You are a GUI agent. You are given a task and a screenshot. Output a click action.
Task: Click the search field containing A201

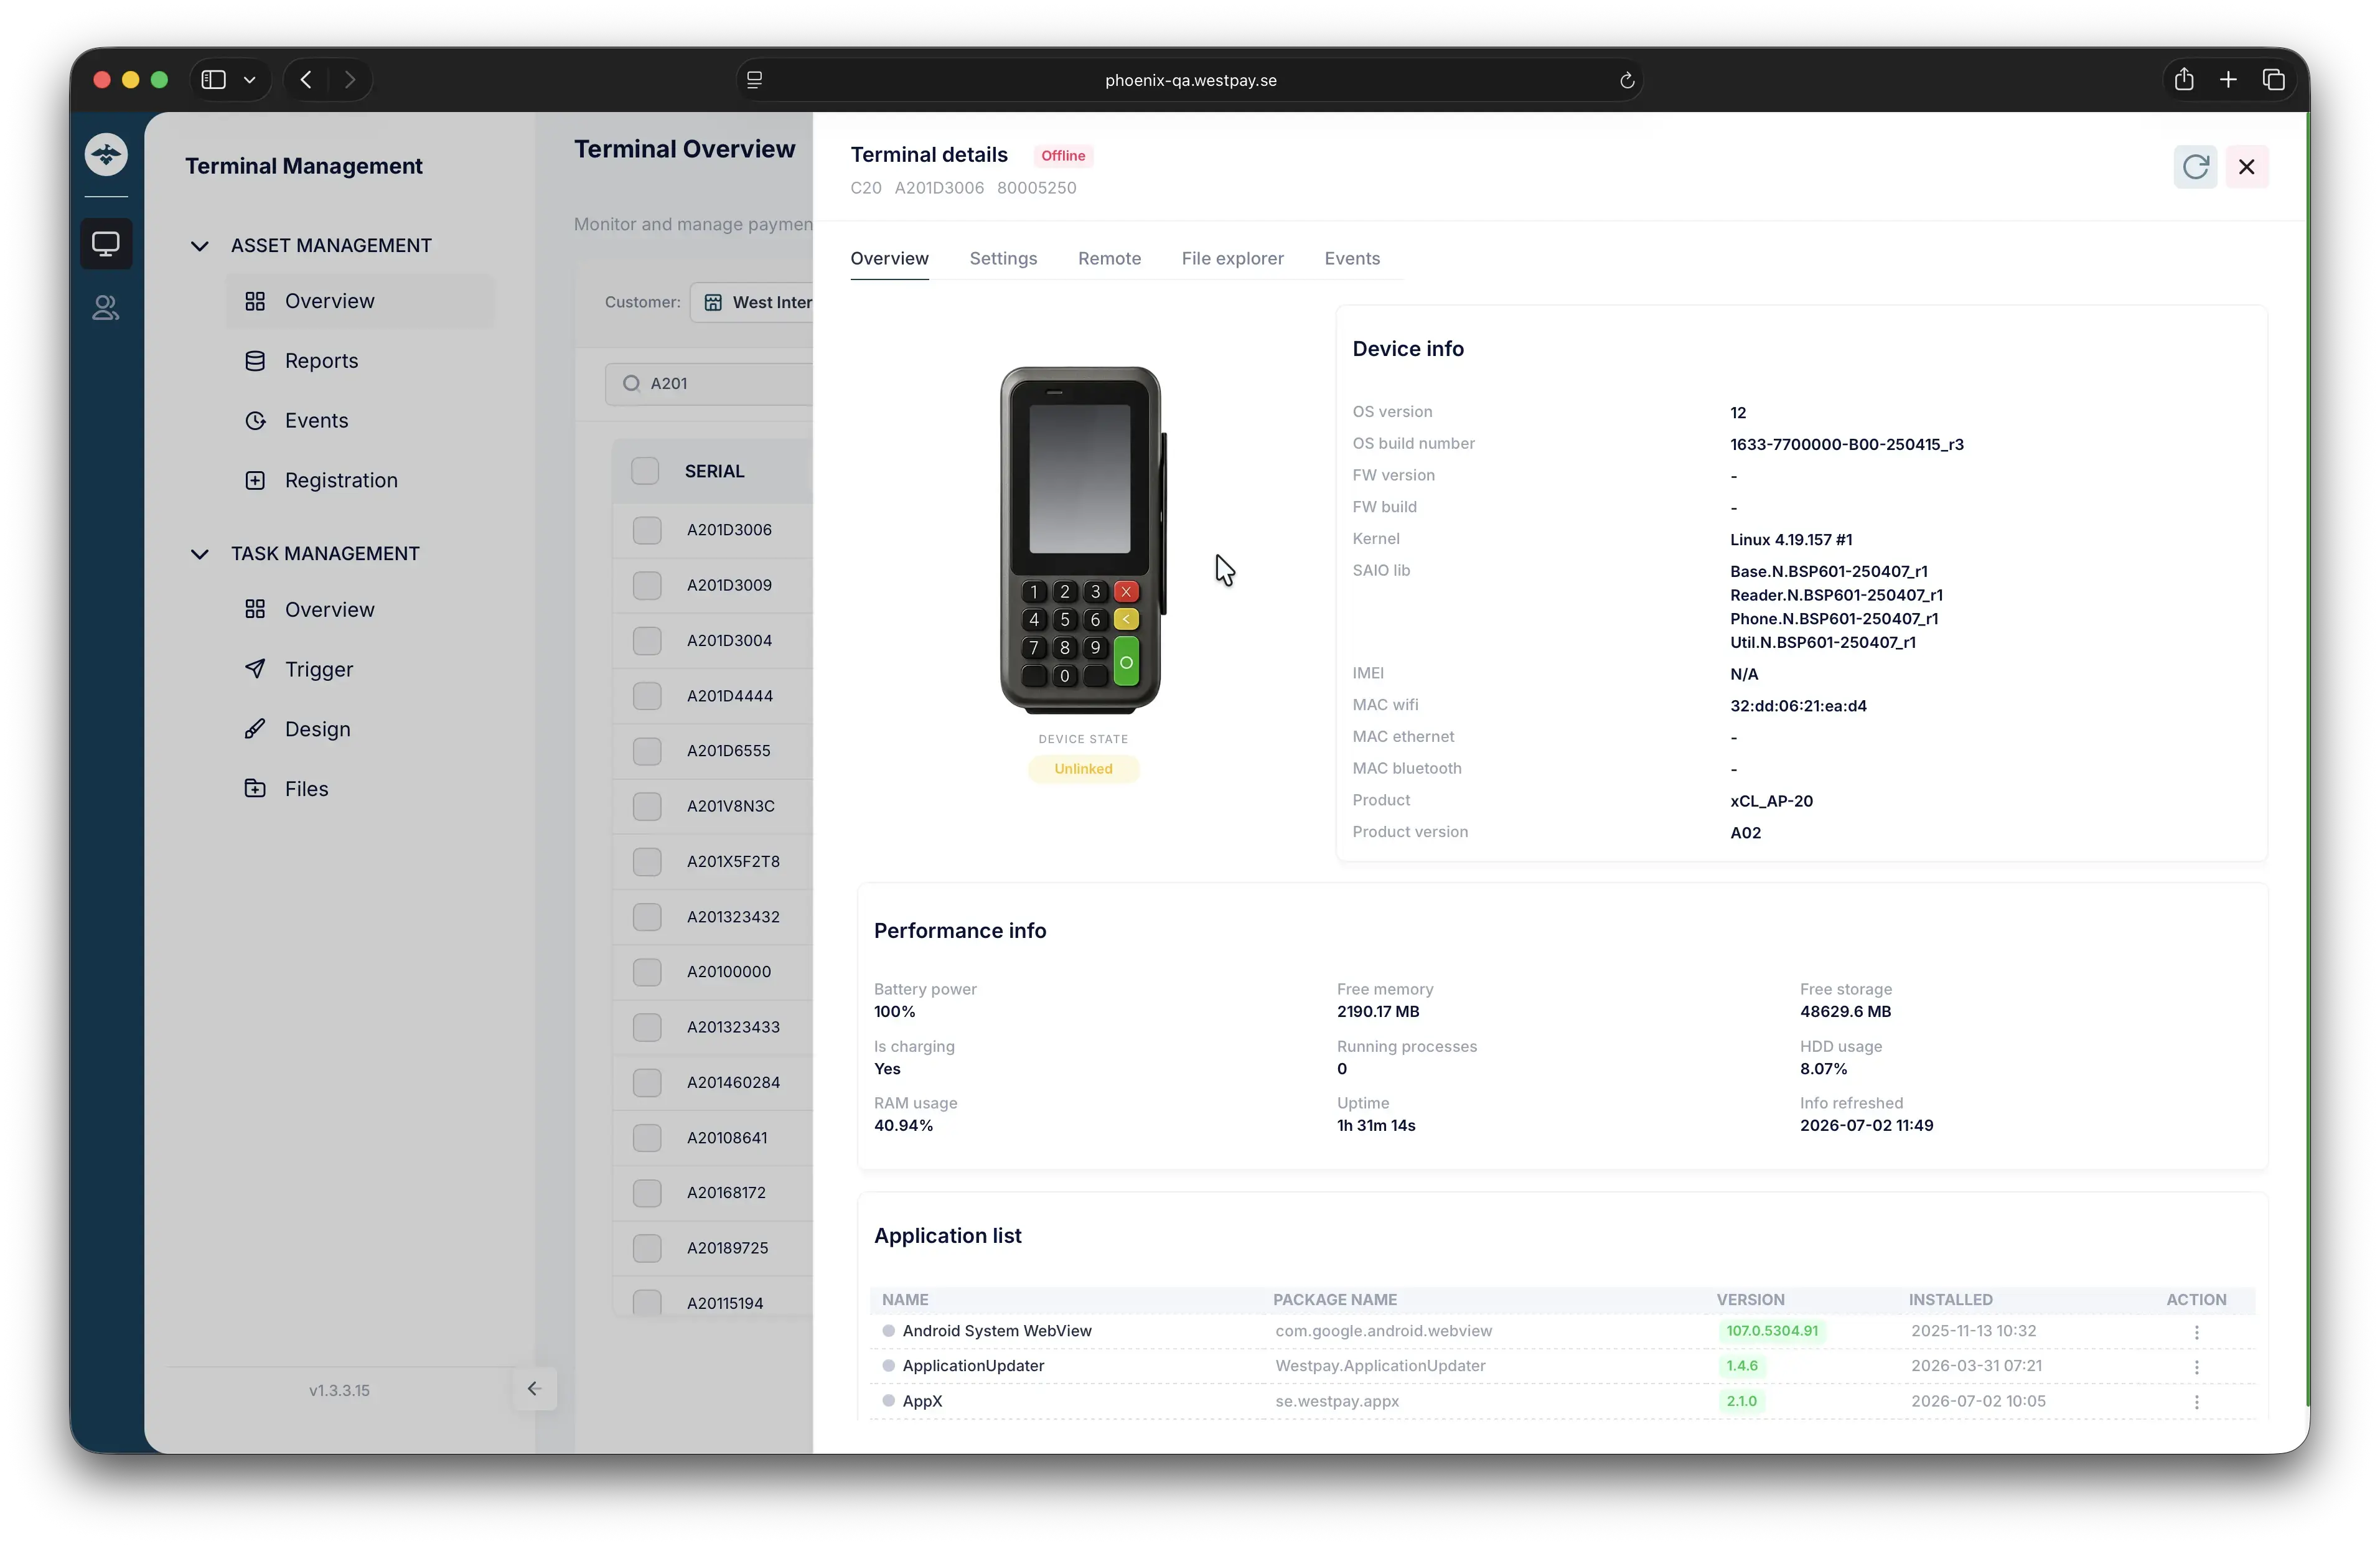[709, 383]
